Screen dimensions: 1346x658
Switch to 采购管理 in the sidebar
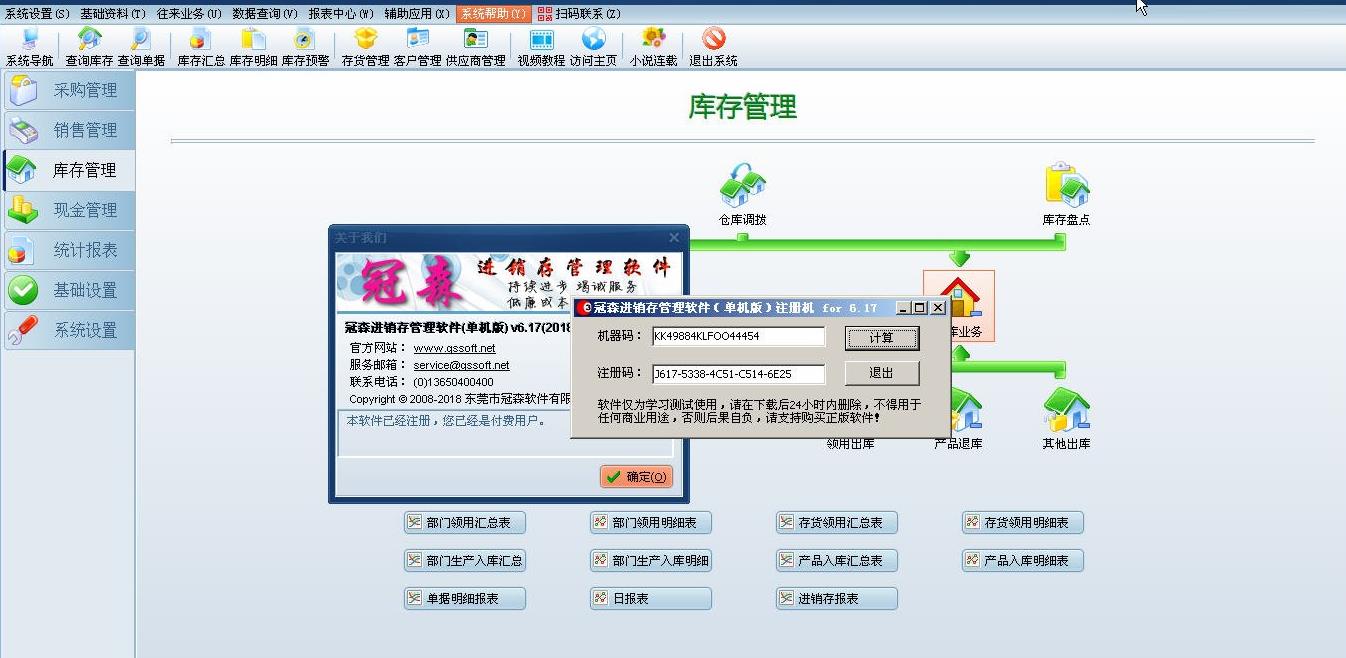(69, 90)
